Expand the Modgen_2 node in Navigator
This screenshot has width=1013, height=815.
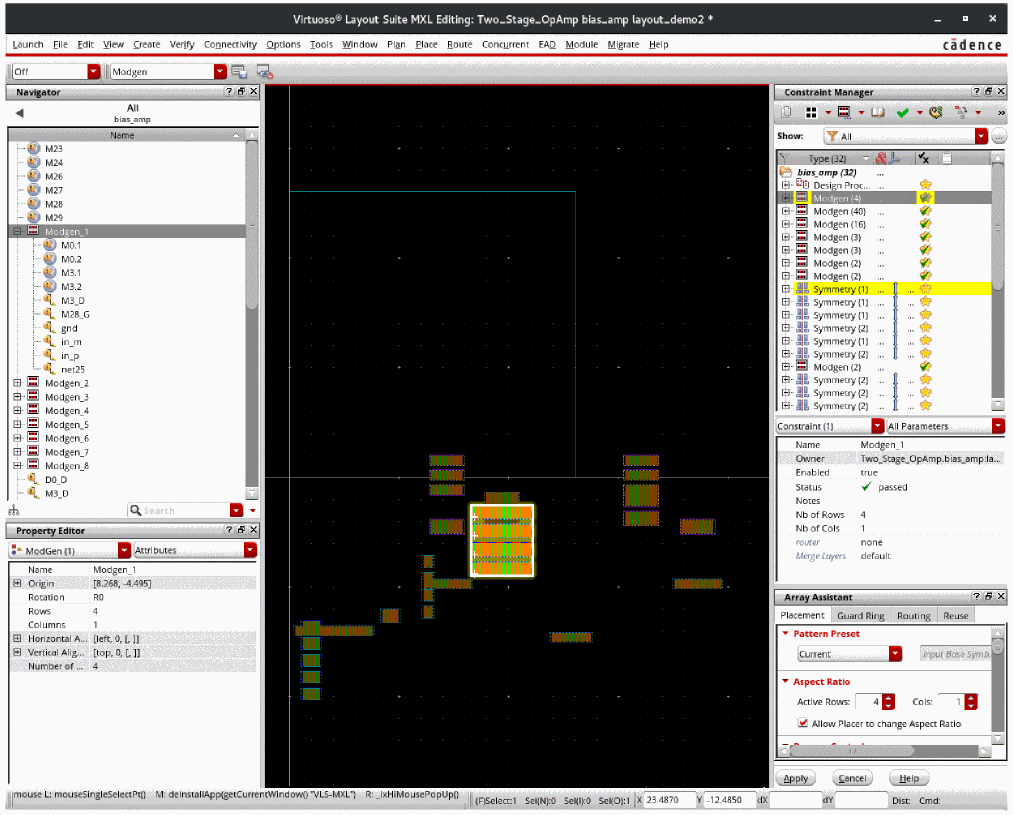pos(18,384)
